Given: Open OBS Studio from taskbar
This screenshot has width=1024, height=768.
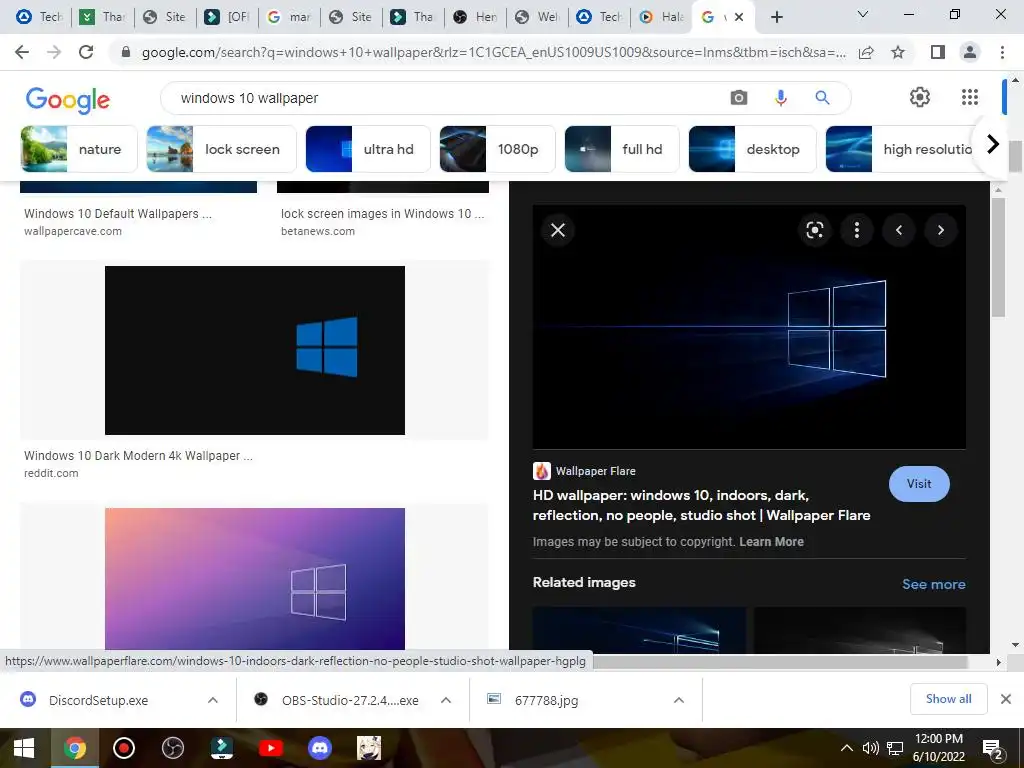Looking at the screenshot, I should click(172, 748).
